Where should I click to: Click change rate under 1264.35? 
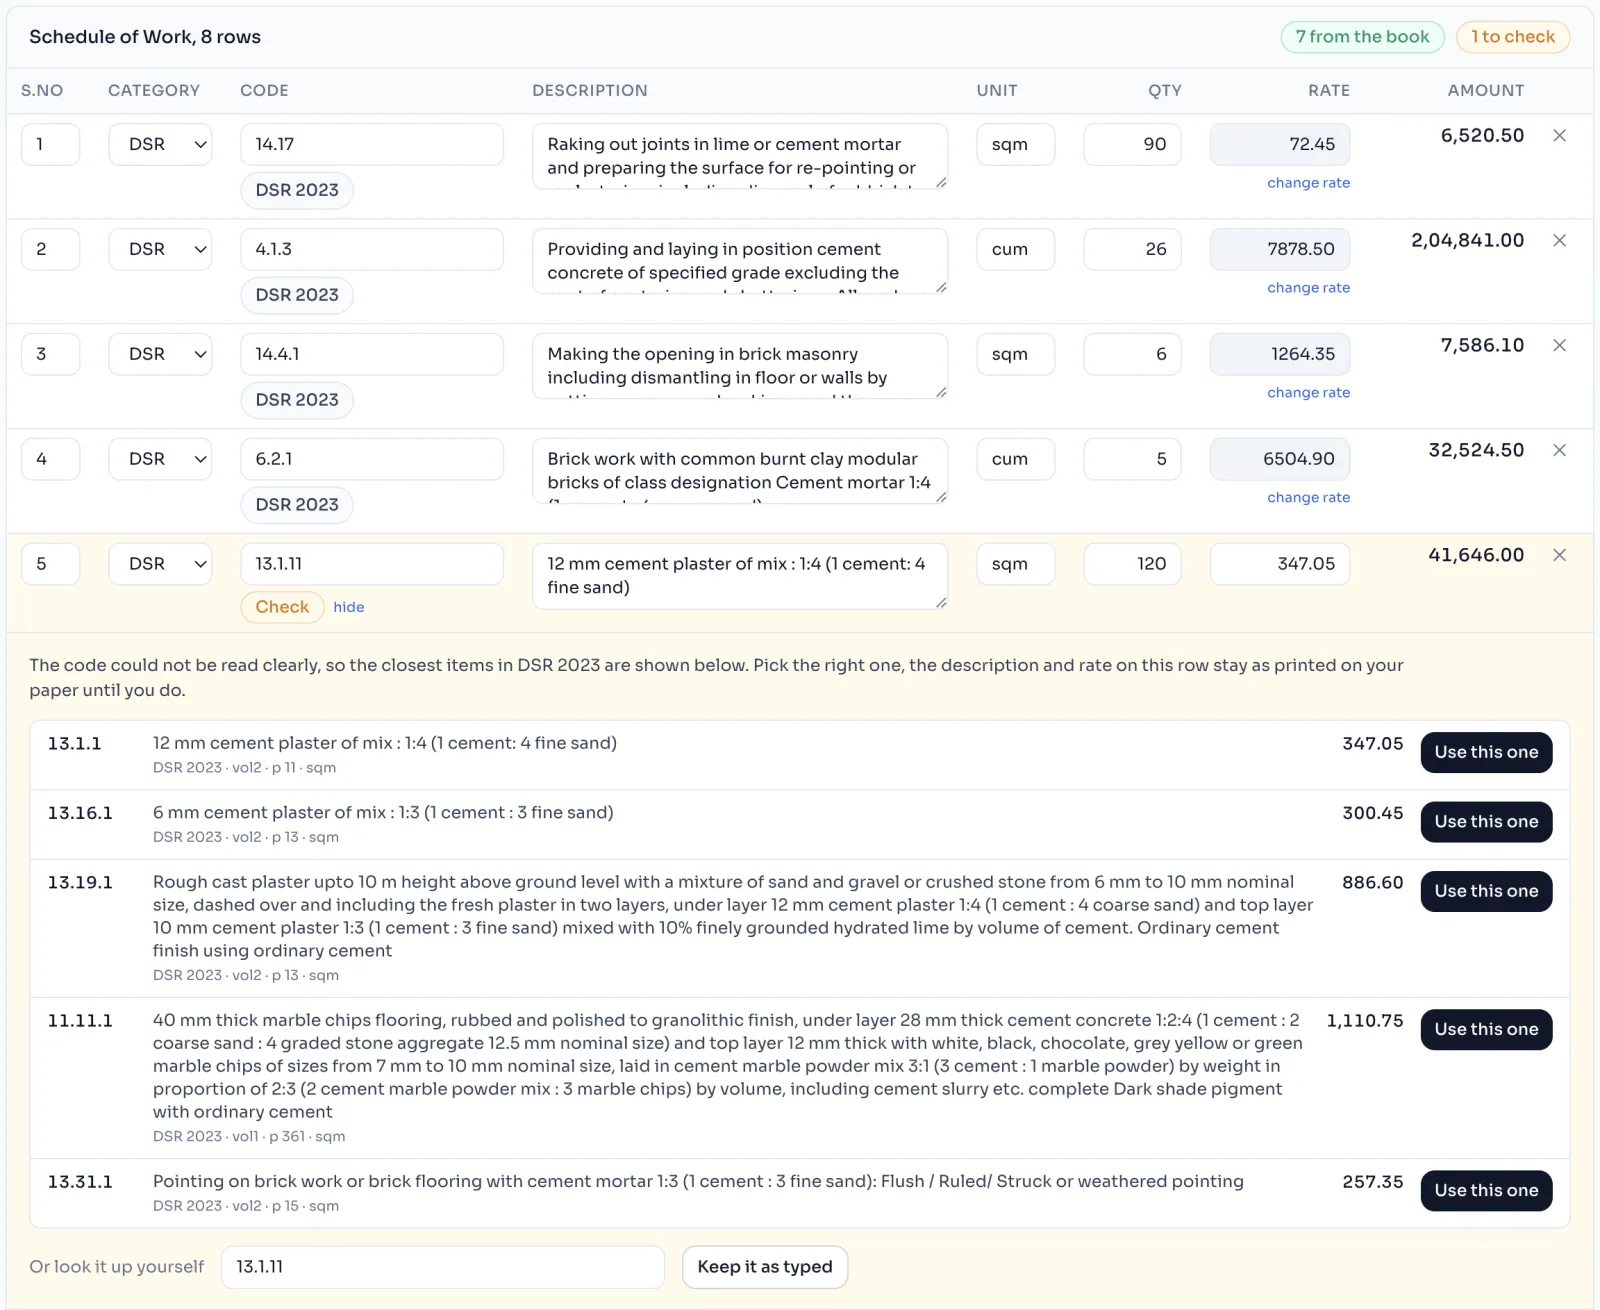pos(1308,393)
